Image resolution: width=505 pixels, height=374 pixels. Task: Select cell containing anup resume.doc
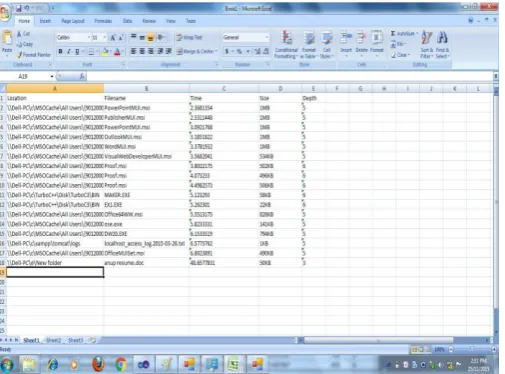tap(146, 263)
